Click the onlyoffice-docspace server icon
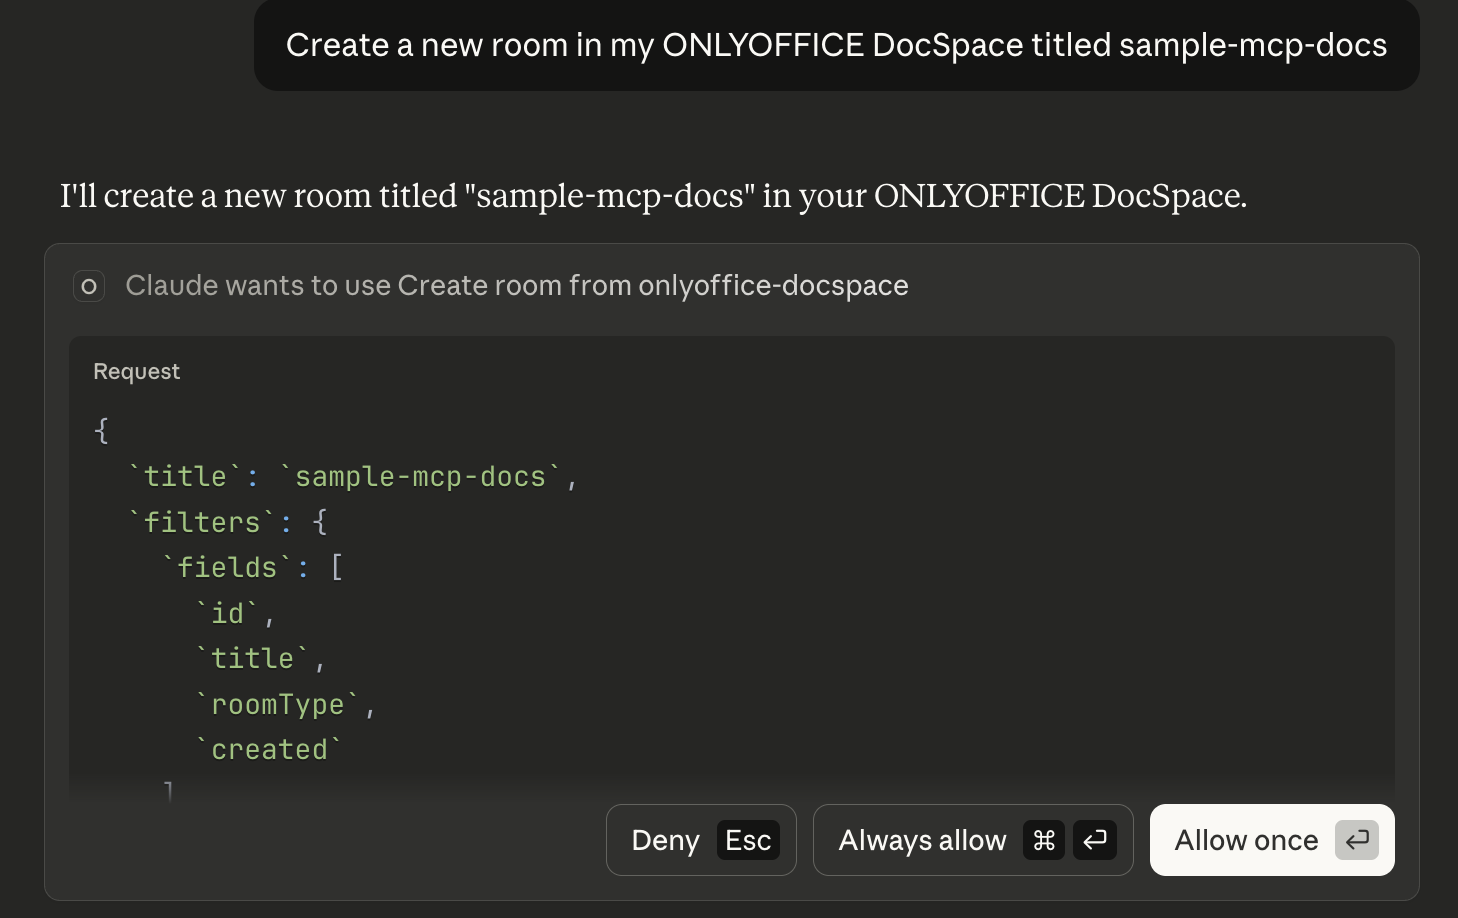Screen dimensions: 1458x918 pos(89,286)
